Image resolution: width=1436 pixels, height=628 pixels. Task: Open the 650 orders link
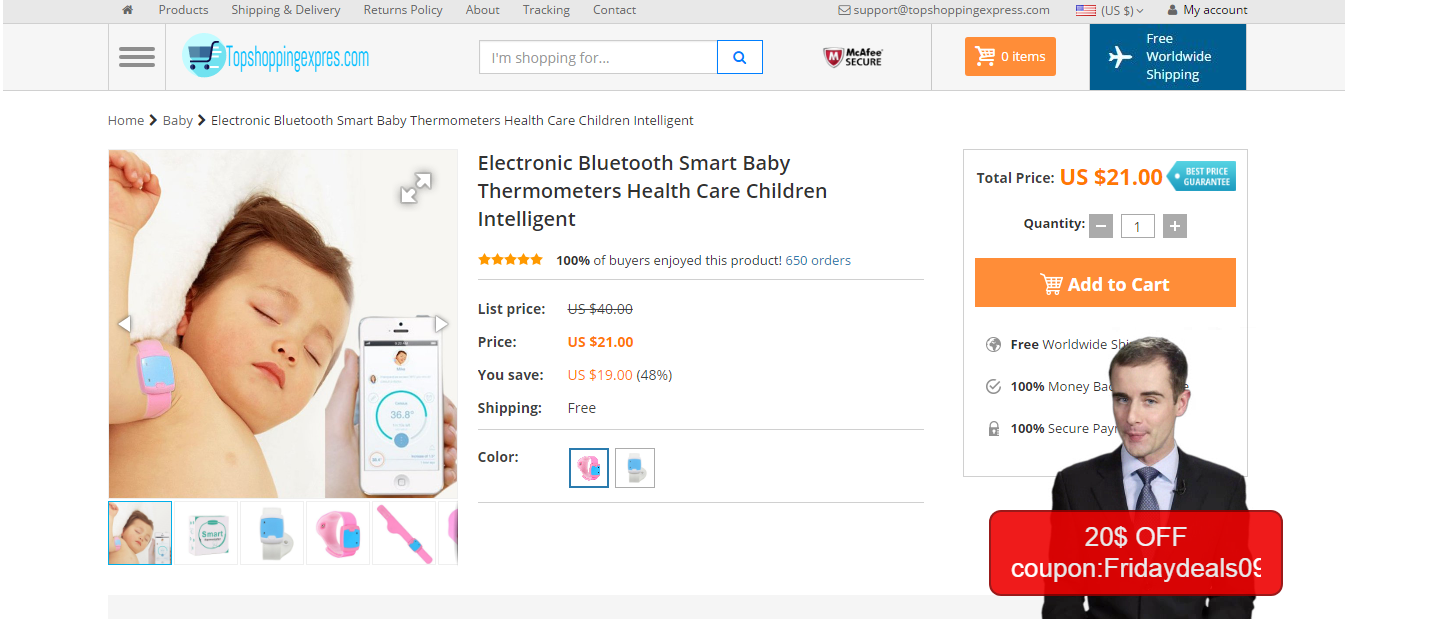818,260
